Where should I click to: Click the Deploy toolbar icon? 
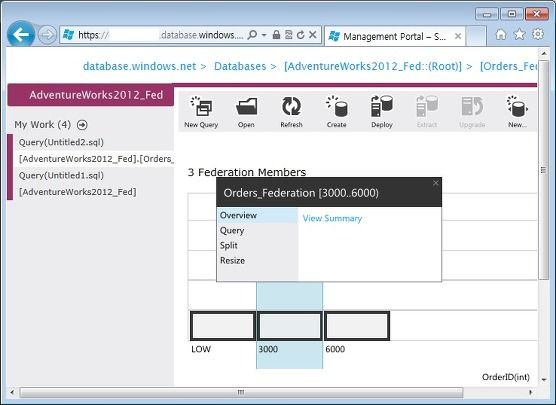coord(382,112)
